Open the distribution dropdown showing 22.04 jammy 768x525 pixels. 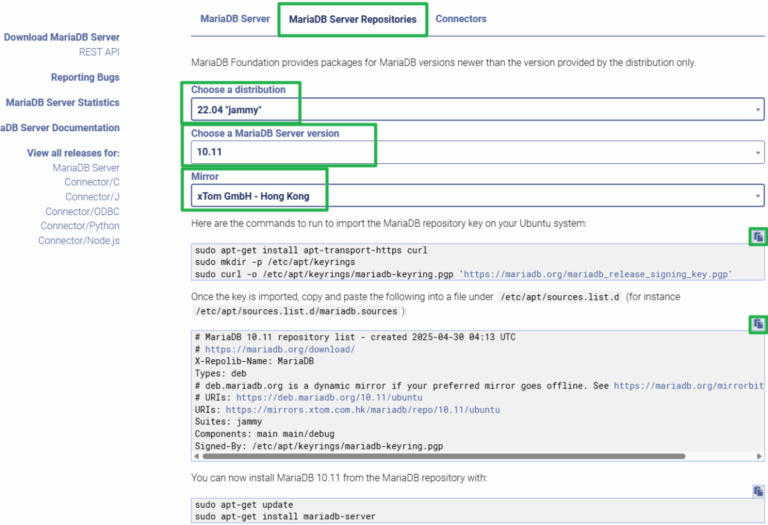point(478,109)
